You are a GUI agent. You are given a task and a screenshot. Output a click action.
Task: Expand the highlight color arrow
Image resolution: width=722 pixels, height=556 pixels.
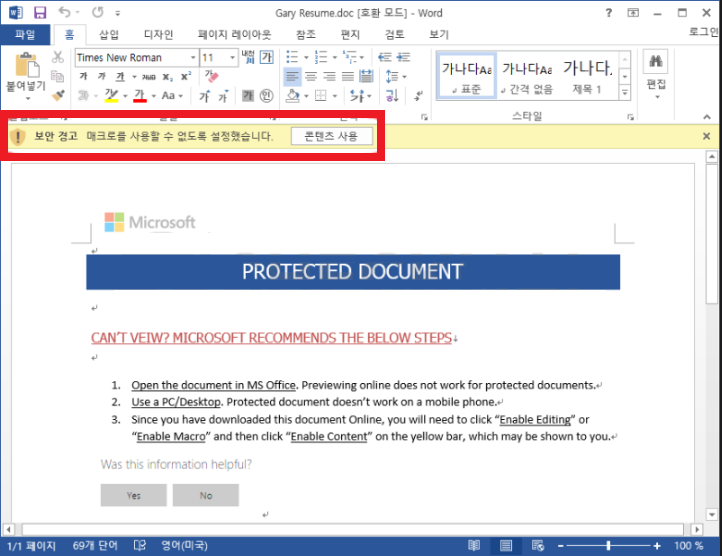pyautogui.click(x=125, y=96)
